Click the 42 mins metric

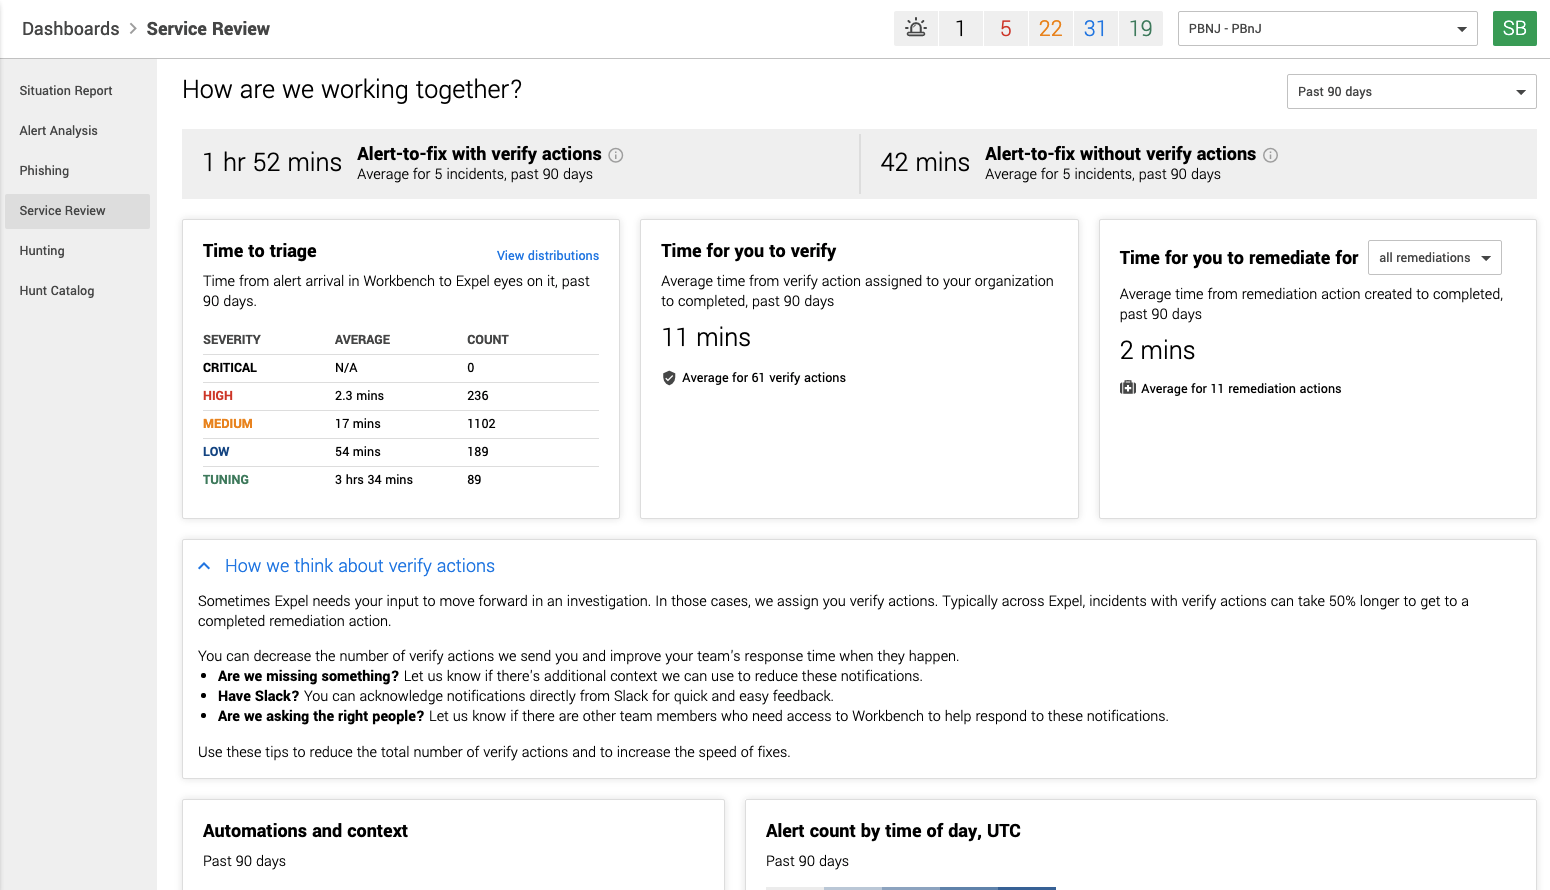(x=925, y=162)
